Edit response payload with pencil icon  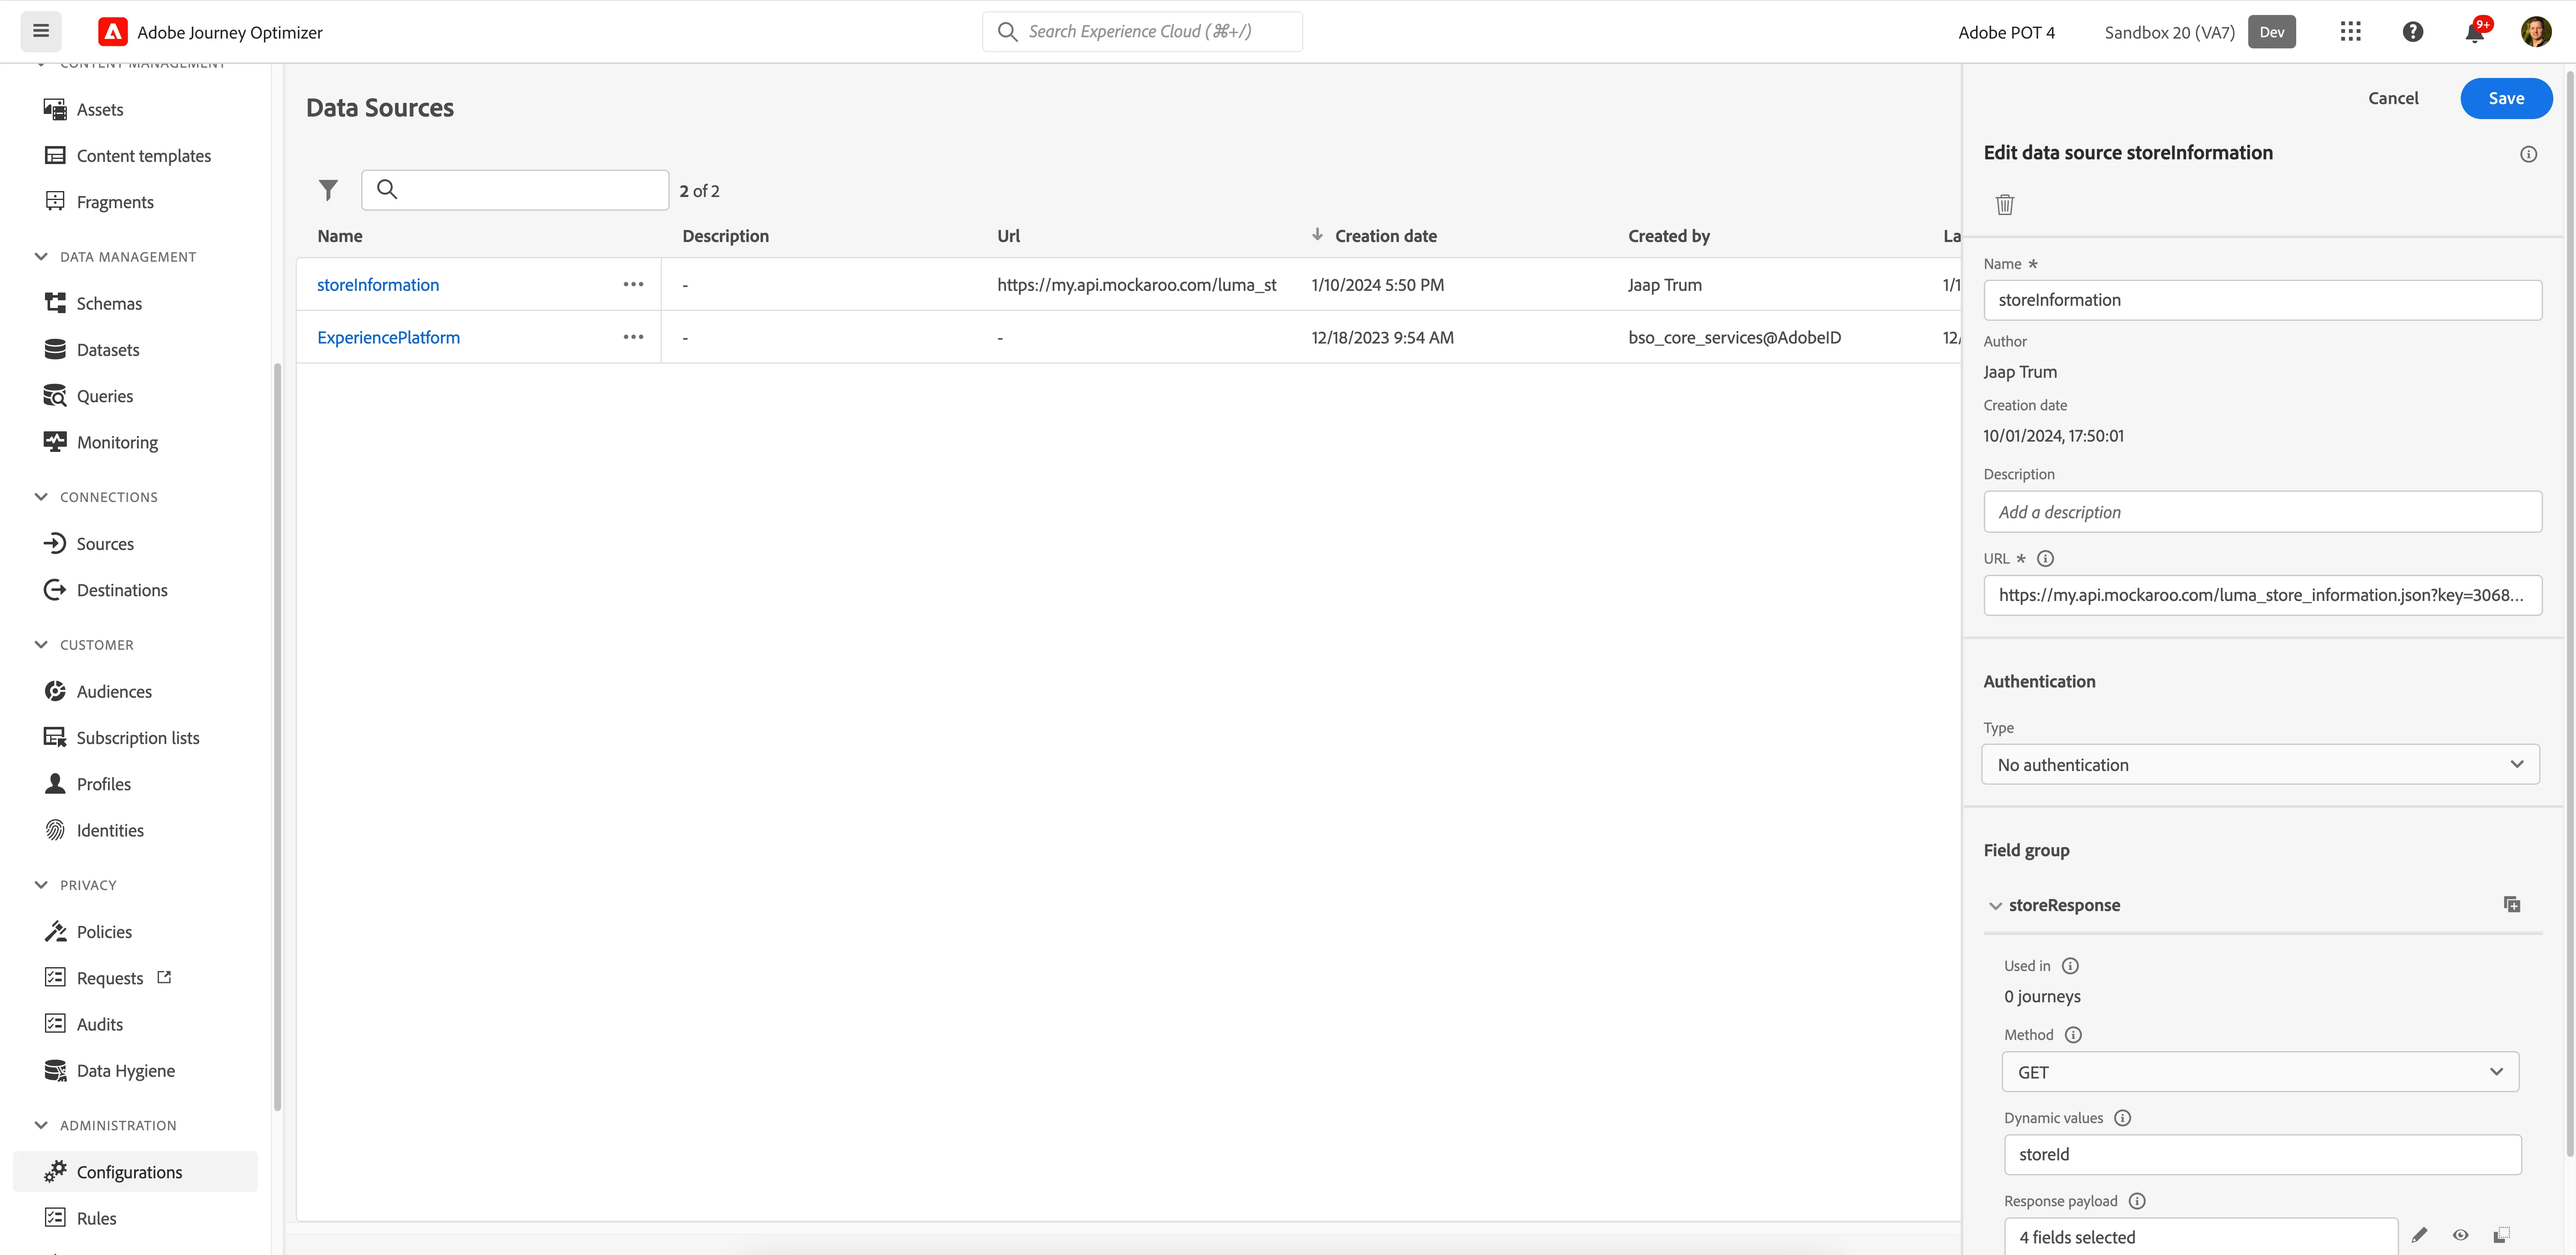coord(2419,1235)
